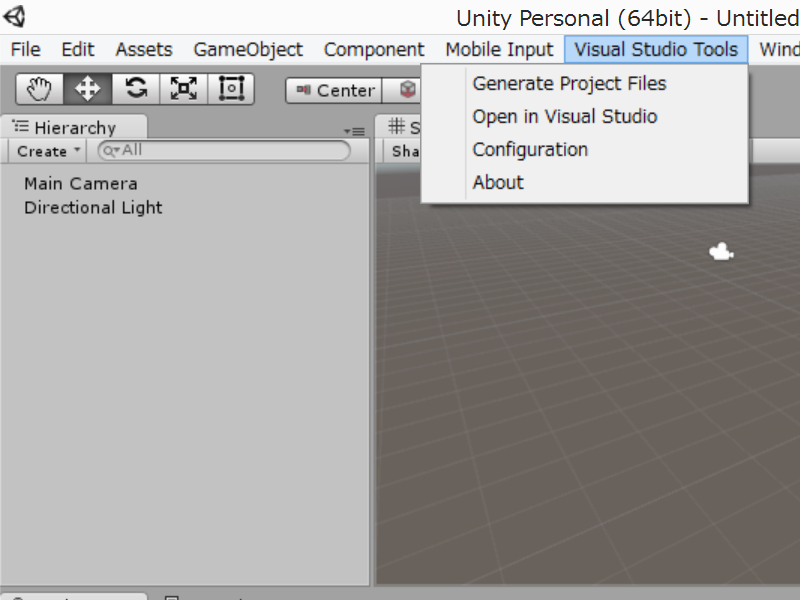Open the Hierarchy panel options menu icon

(x=355, y=131)
